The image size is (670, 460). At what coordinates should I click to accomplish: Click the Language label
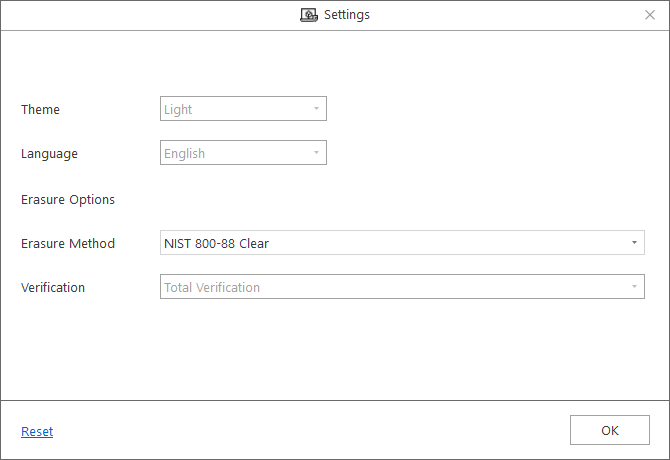tap(50, 154)
